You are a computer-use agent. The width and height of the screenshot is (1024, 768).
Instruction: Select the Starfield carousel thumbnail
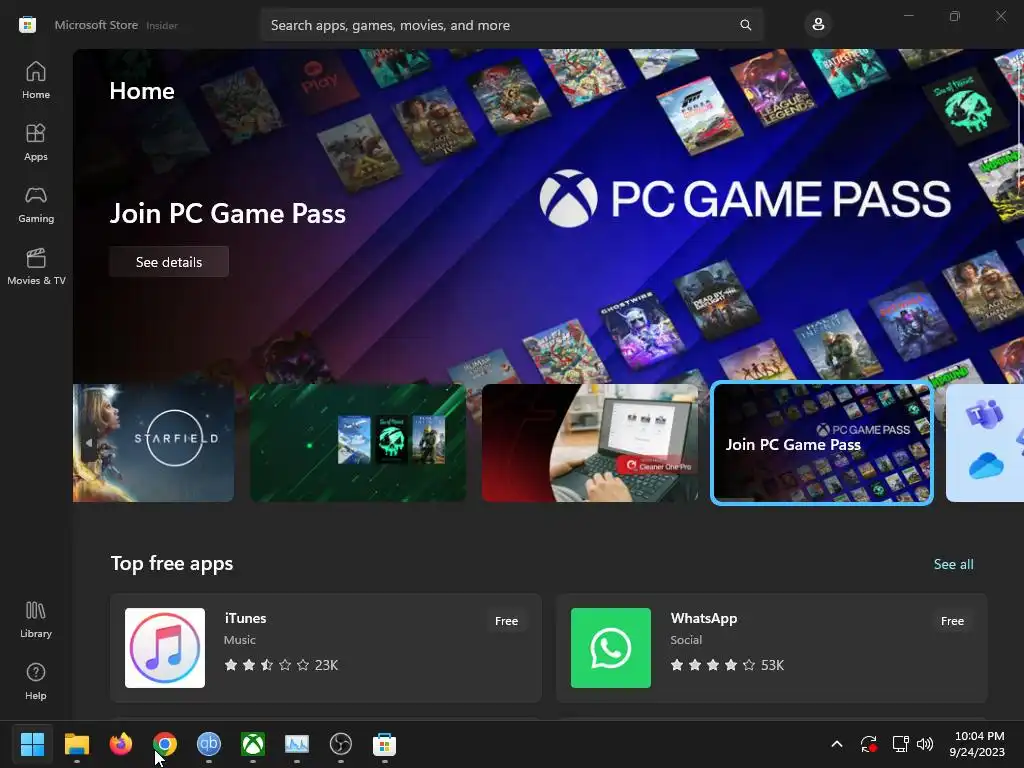click(x=153, y=443)
